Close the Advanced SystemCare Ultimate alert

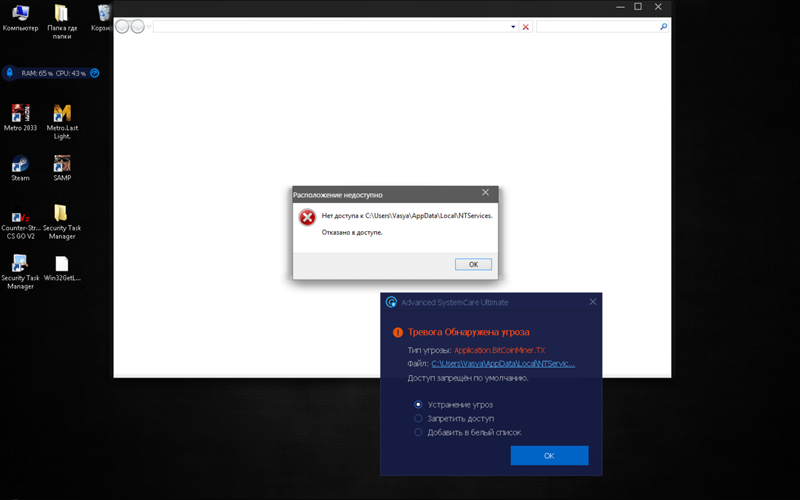click(593, 302)
